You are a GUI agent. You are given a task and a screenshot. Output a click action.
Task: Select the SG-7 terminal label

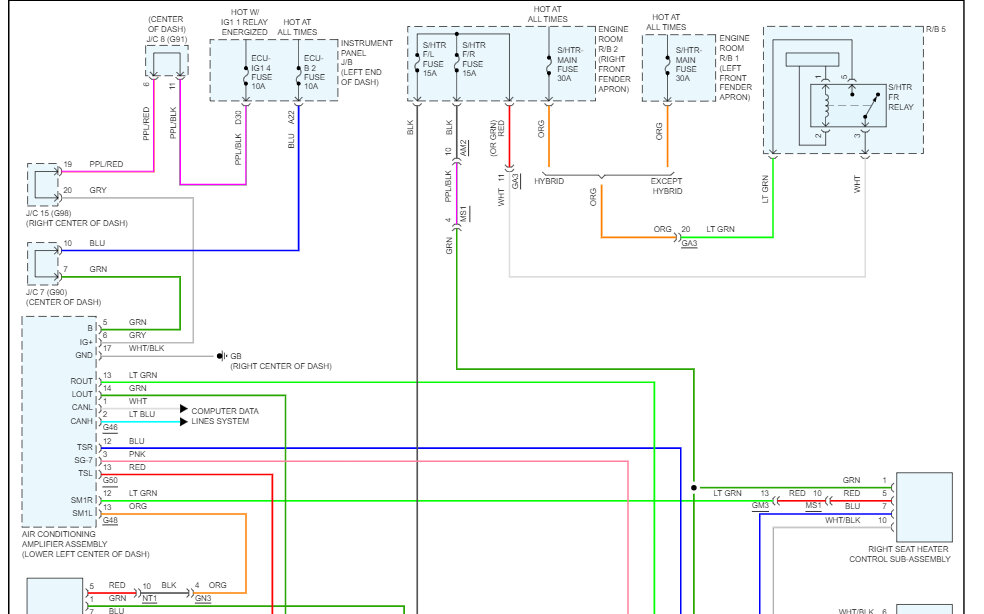tap(83, 460)
